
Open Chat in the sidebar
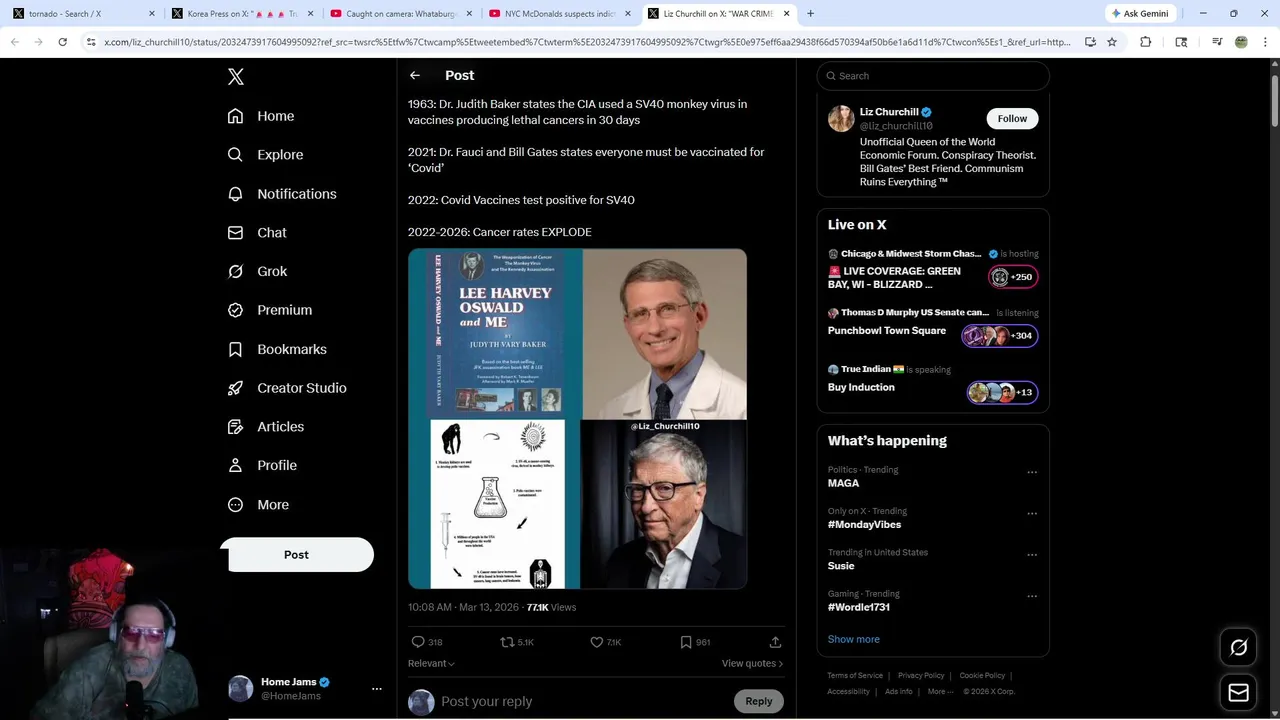click(x=257, y=232)
